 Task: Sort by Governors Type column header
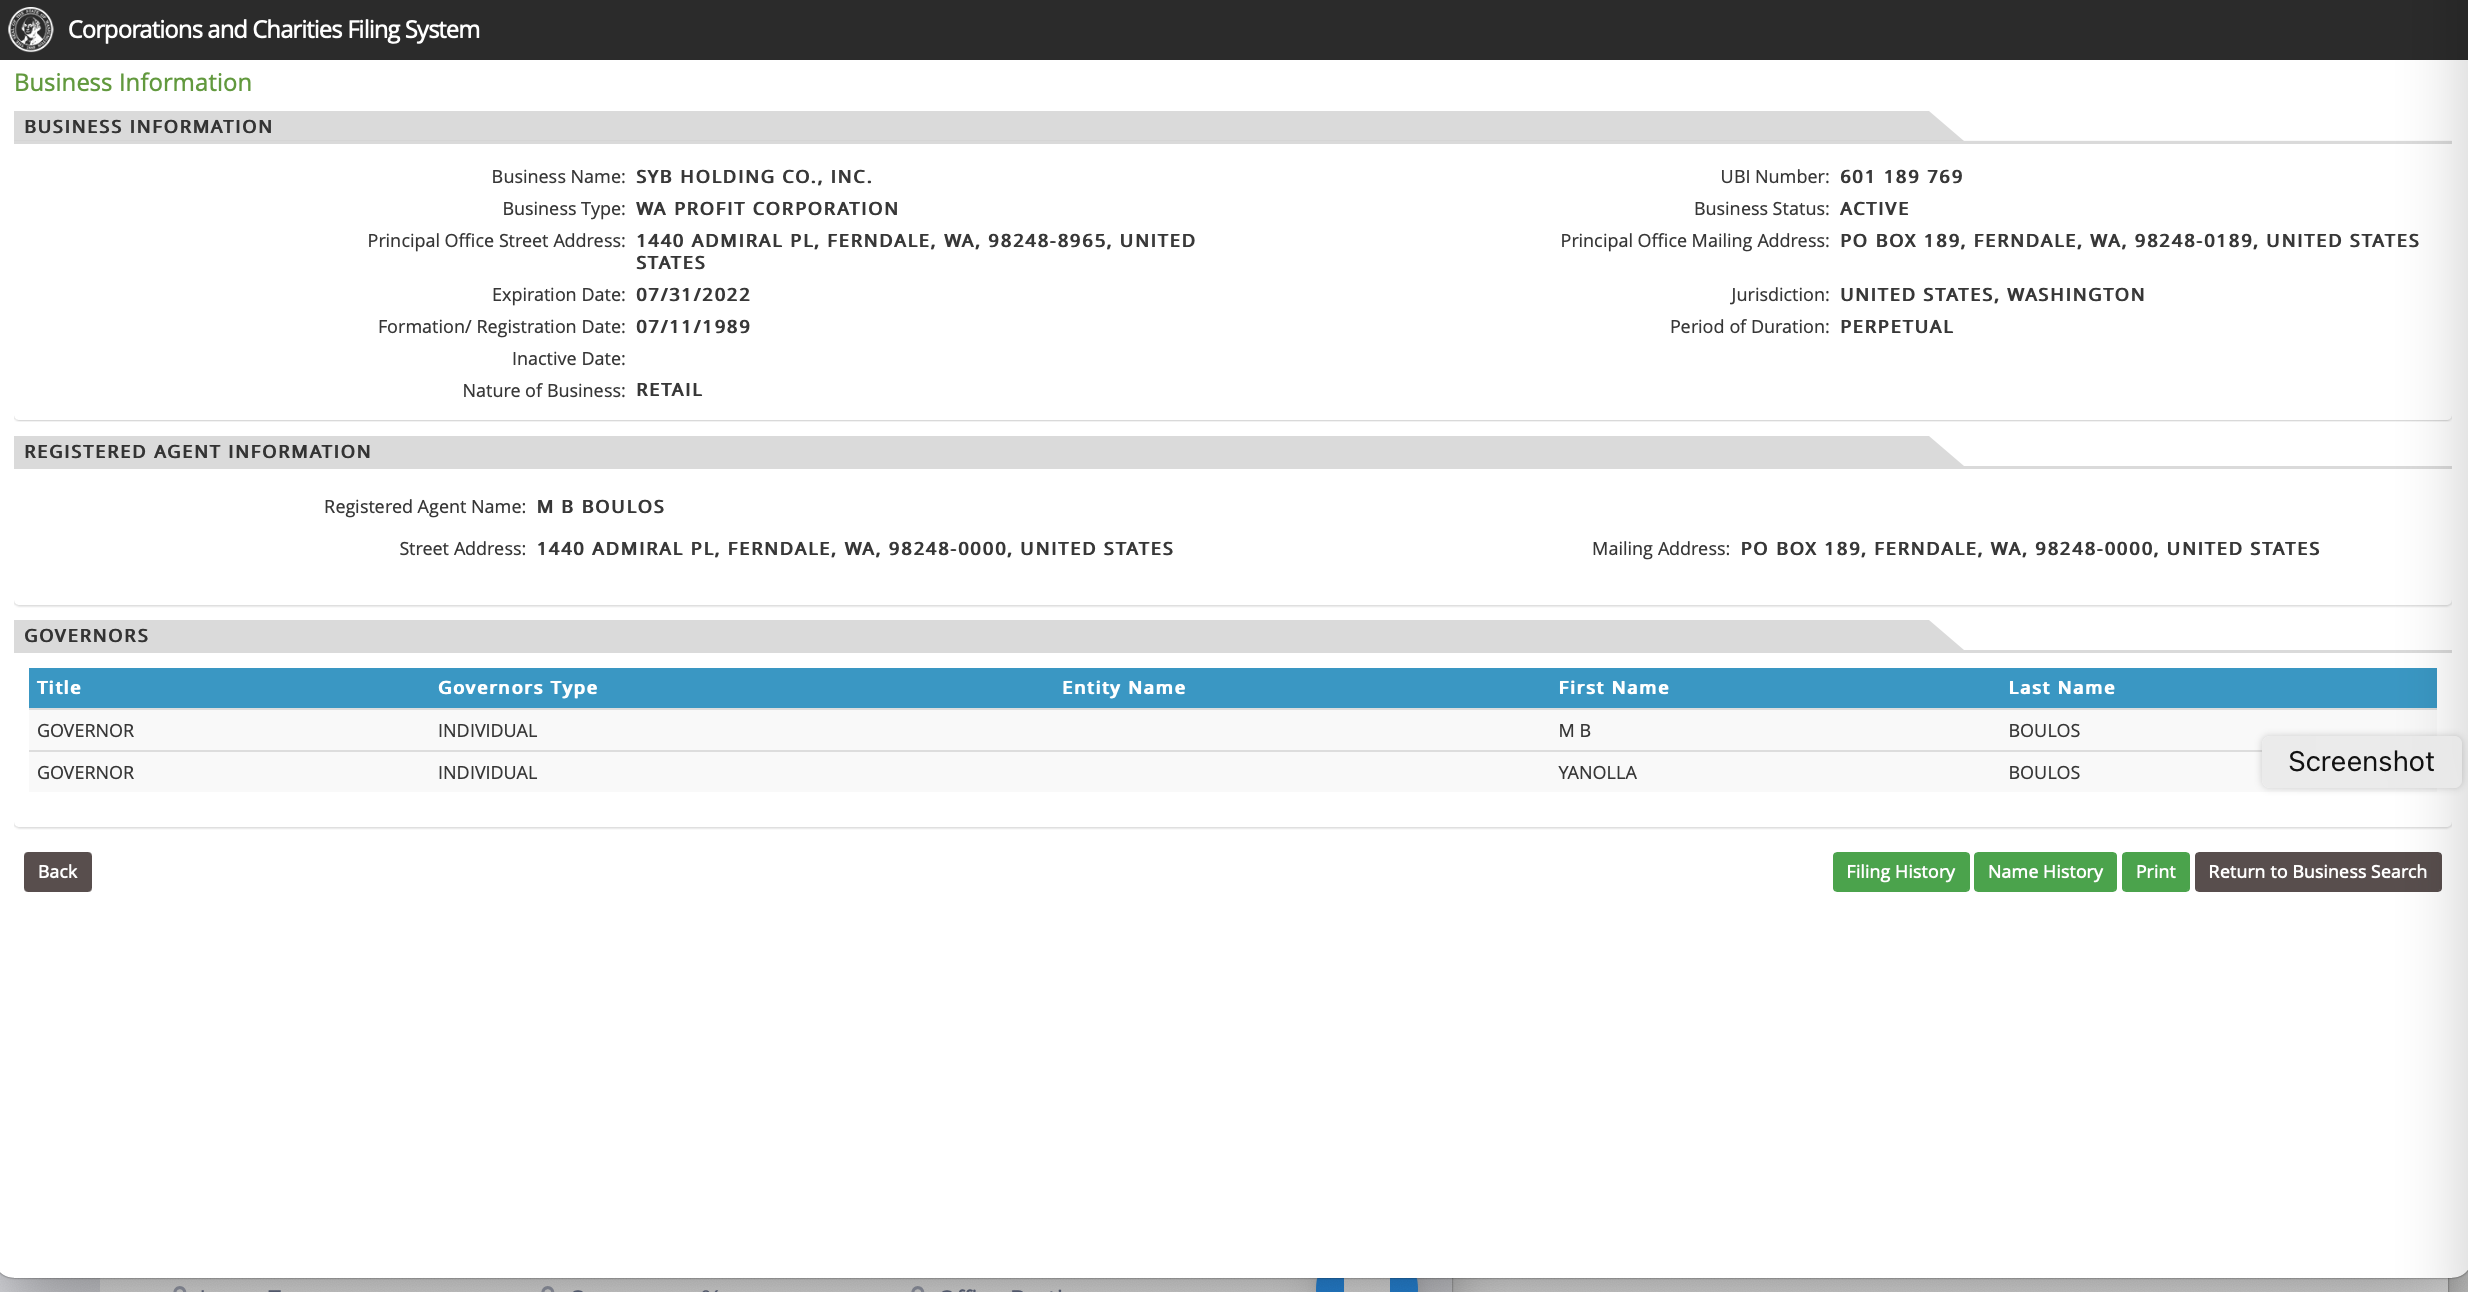point(517,688)
